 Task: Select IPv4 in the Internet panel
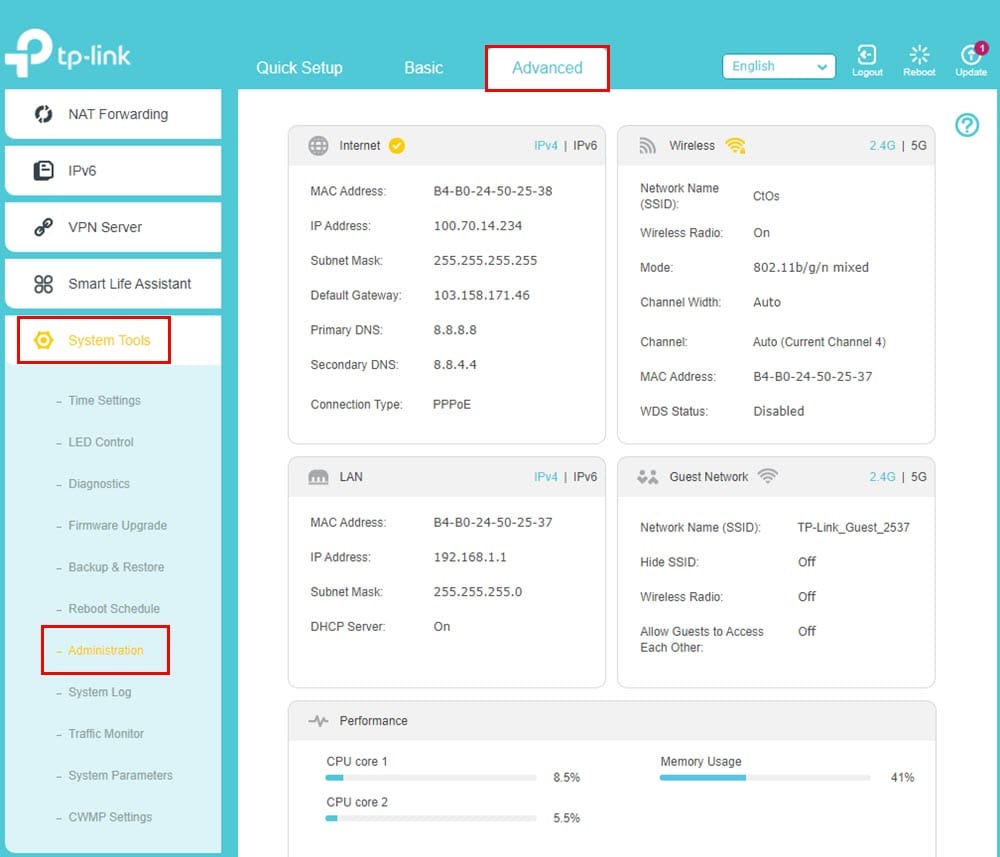coord(546,145)
